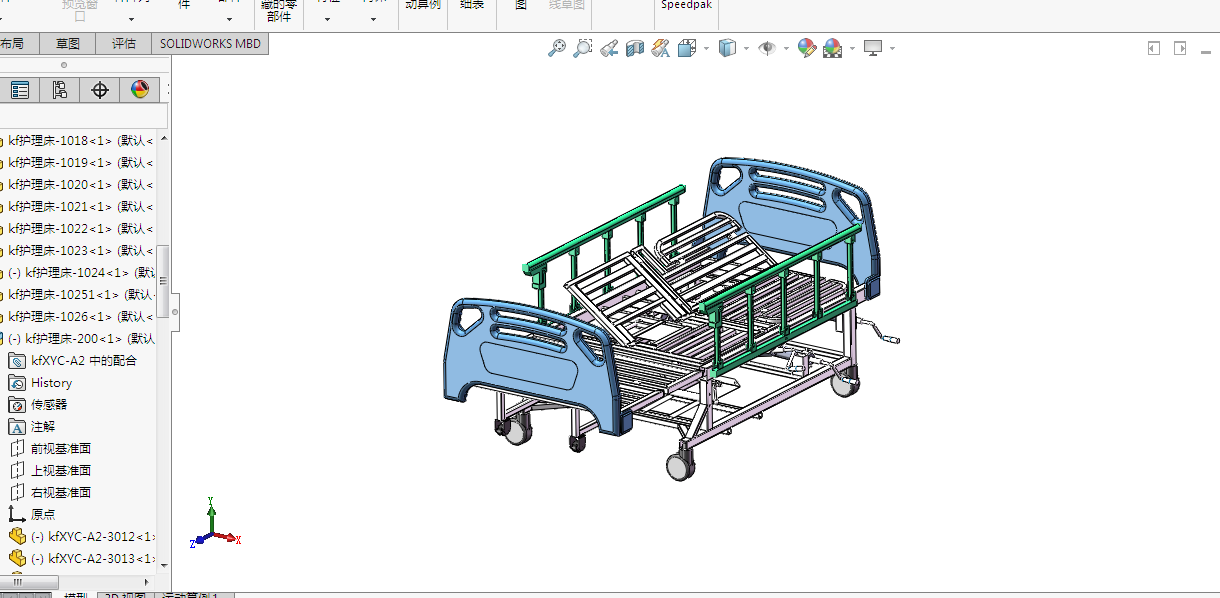Click the right viewport pane arrow button
This screenshot has height=598, width=1220.
1180,48
